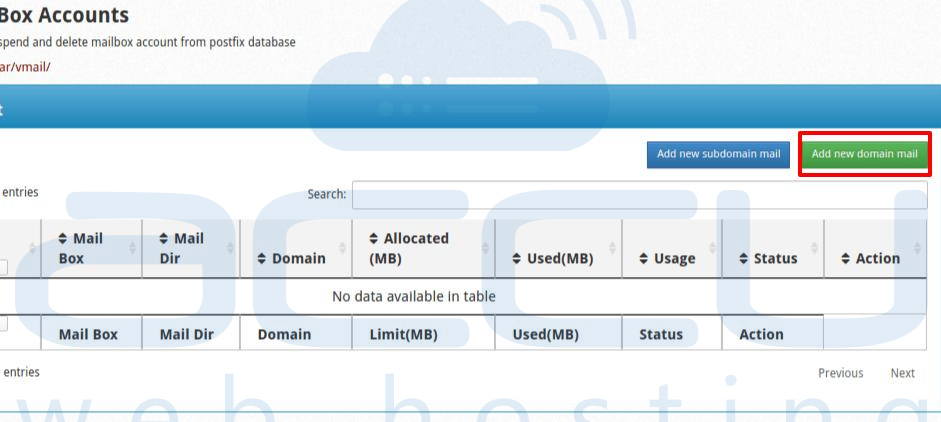Click footer label 'Mail Box'
The image size is (941, 422).
[88, 334]
